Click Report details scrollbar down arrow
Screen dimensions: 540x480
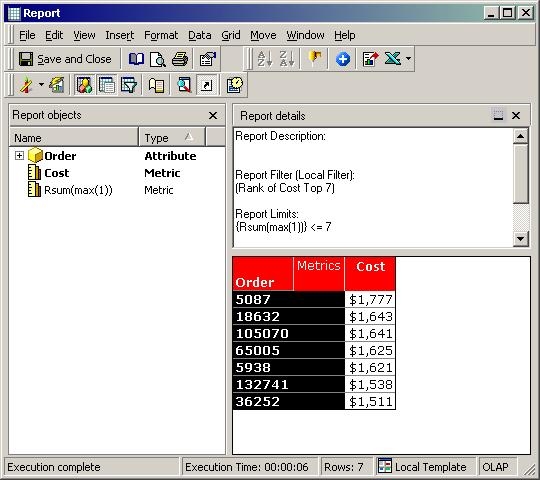pos(520,239)
